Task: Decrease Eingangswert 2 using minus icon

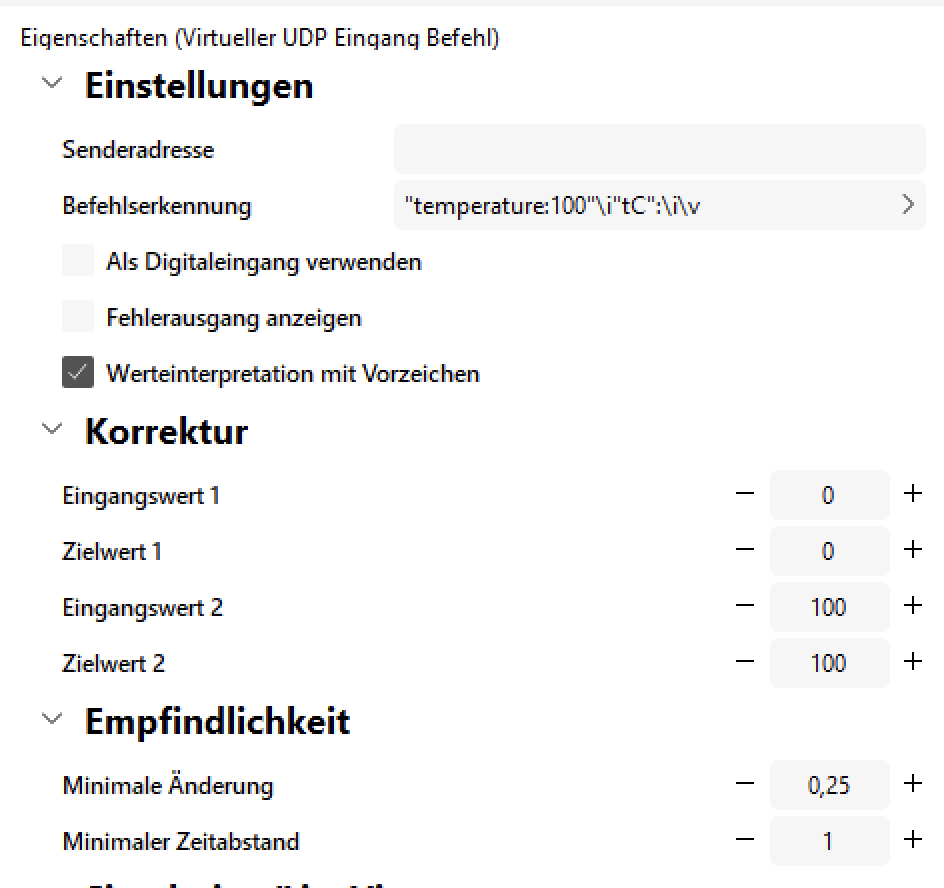Action: (x=745, y=606)
